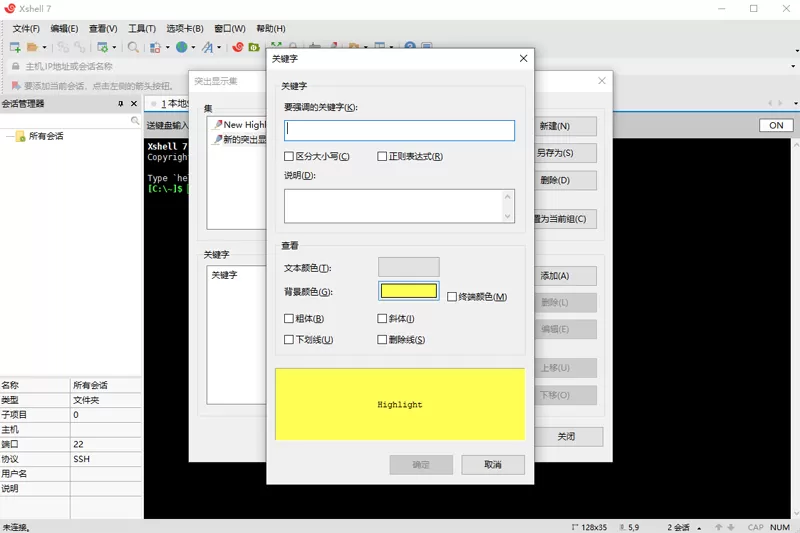Image resolution: width=800 pixels, height=533 pixels.
Task: Enable 下划线 underline checkbox
Action: pyautogui.click(x=289, y=340)
